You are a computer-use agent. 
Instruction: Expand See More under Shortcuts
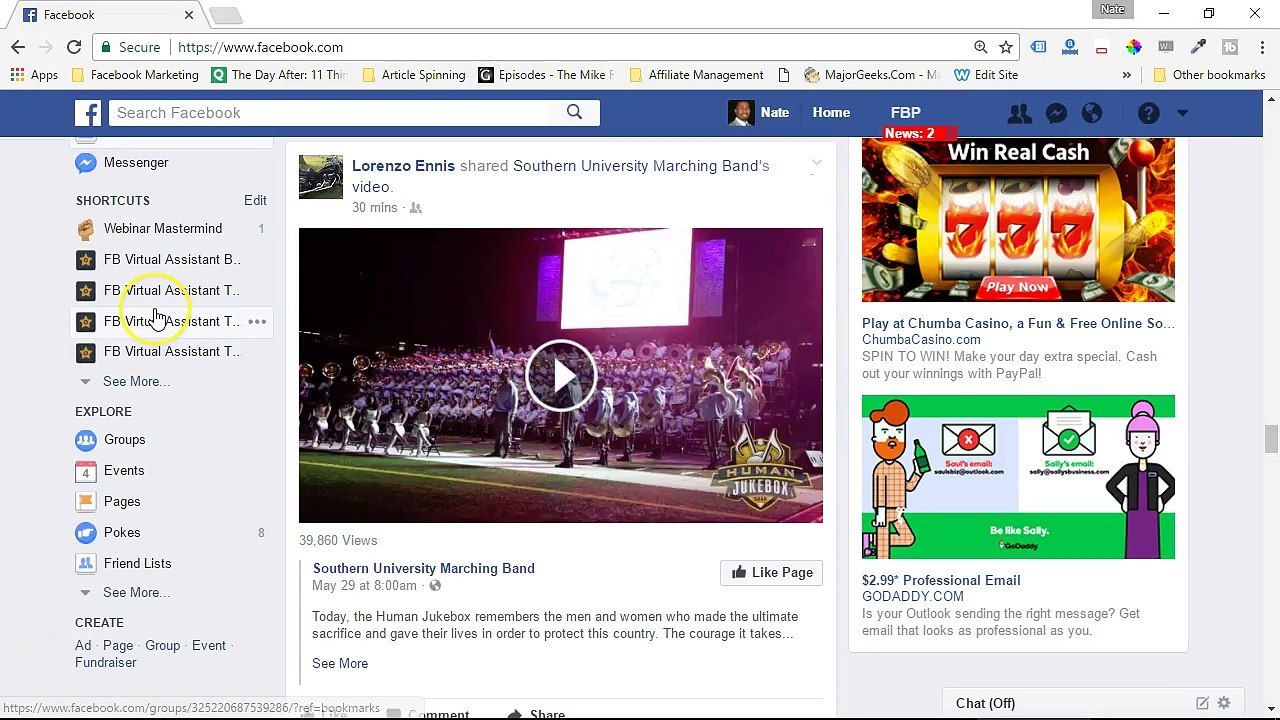click(136, 382)
